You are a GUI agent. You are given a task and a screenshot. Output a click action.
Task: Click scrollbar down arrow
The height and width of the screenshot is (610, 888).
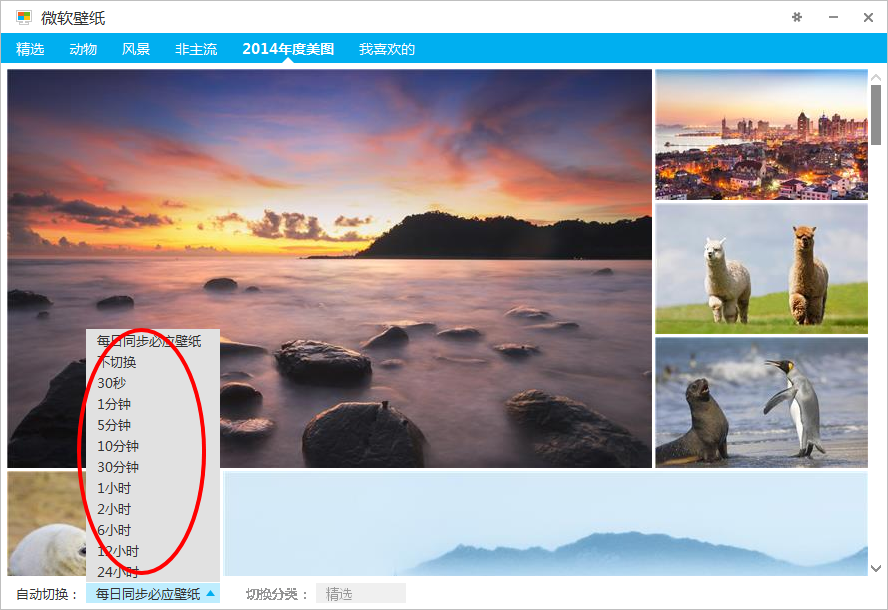(876, 568)
